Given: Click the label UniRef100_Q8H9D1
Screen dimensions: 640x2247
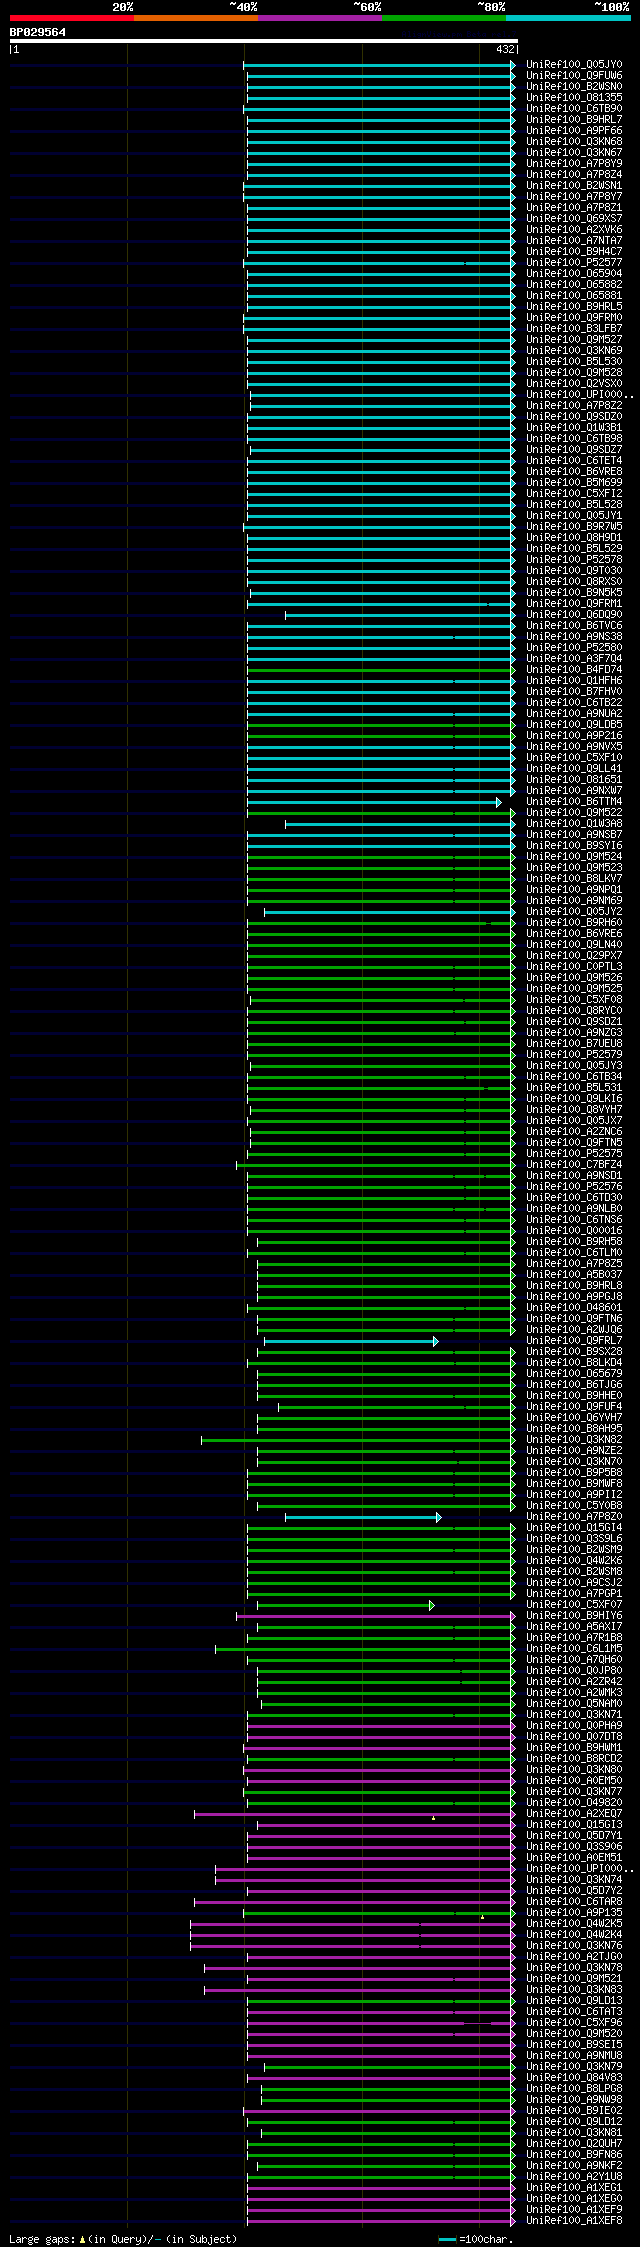Looking at the screenshot, I should click(574, 537).
